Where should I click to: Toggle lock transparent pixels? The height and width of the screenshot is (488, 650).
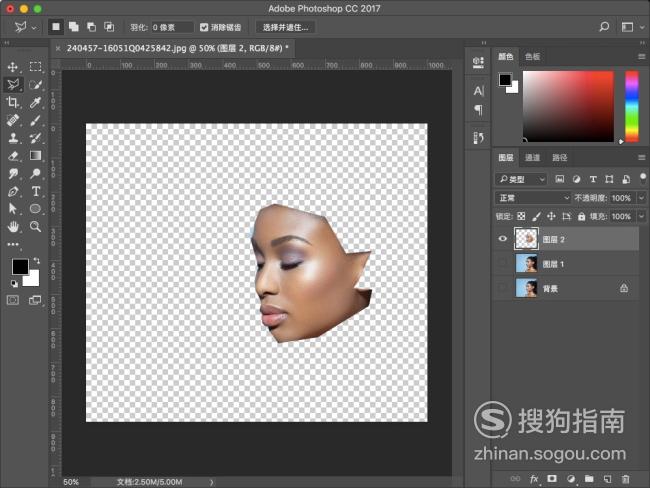tap(521, 216)
